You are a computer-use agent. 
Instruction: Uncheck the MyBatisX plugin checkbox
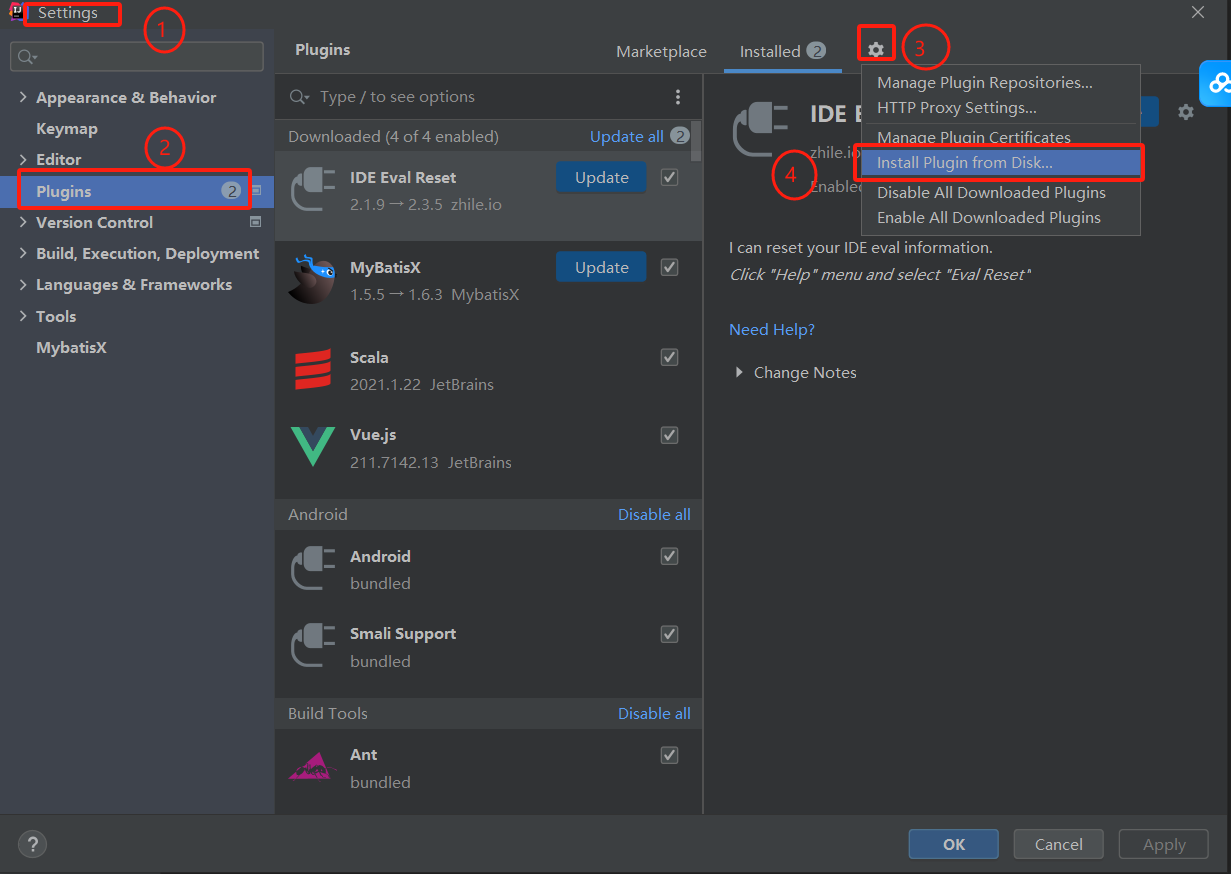[670, 267]
